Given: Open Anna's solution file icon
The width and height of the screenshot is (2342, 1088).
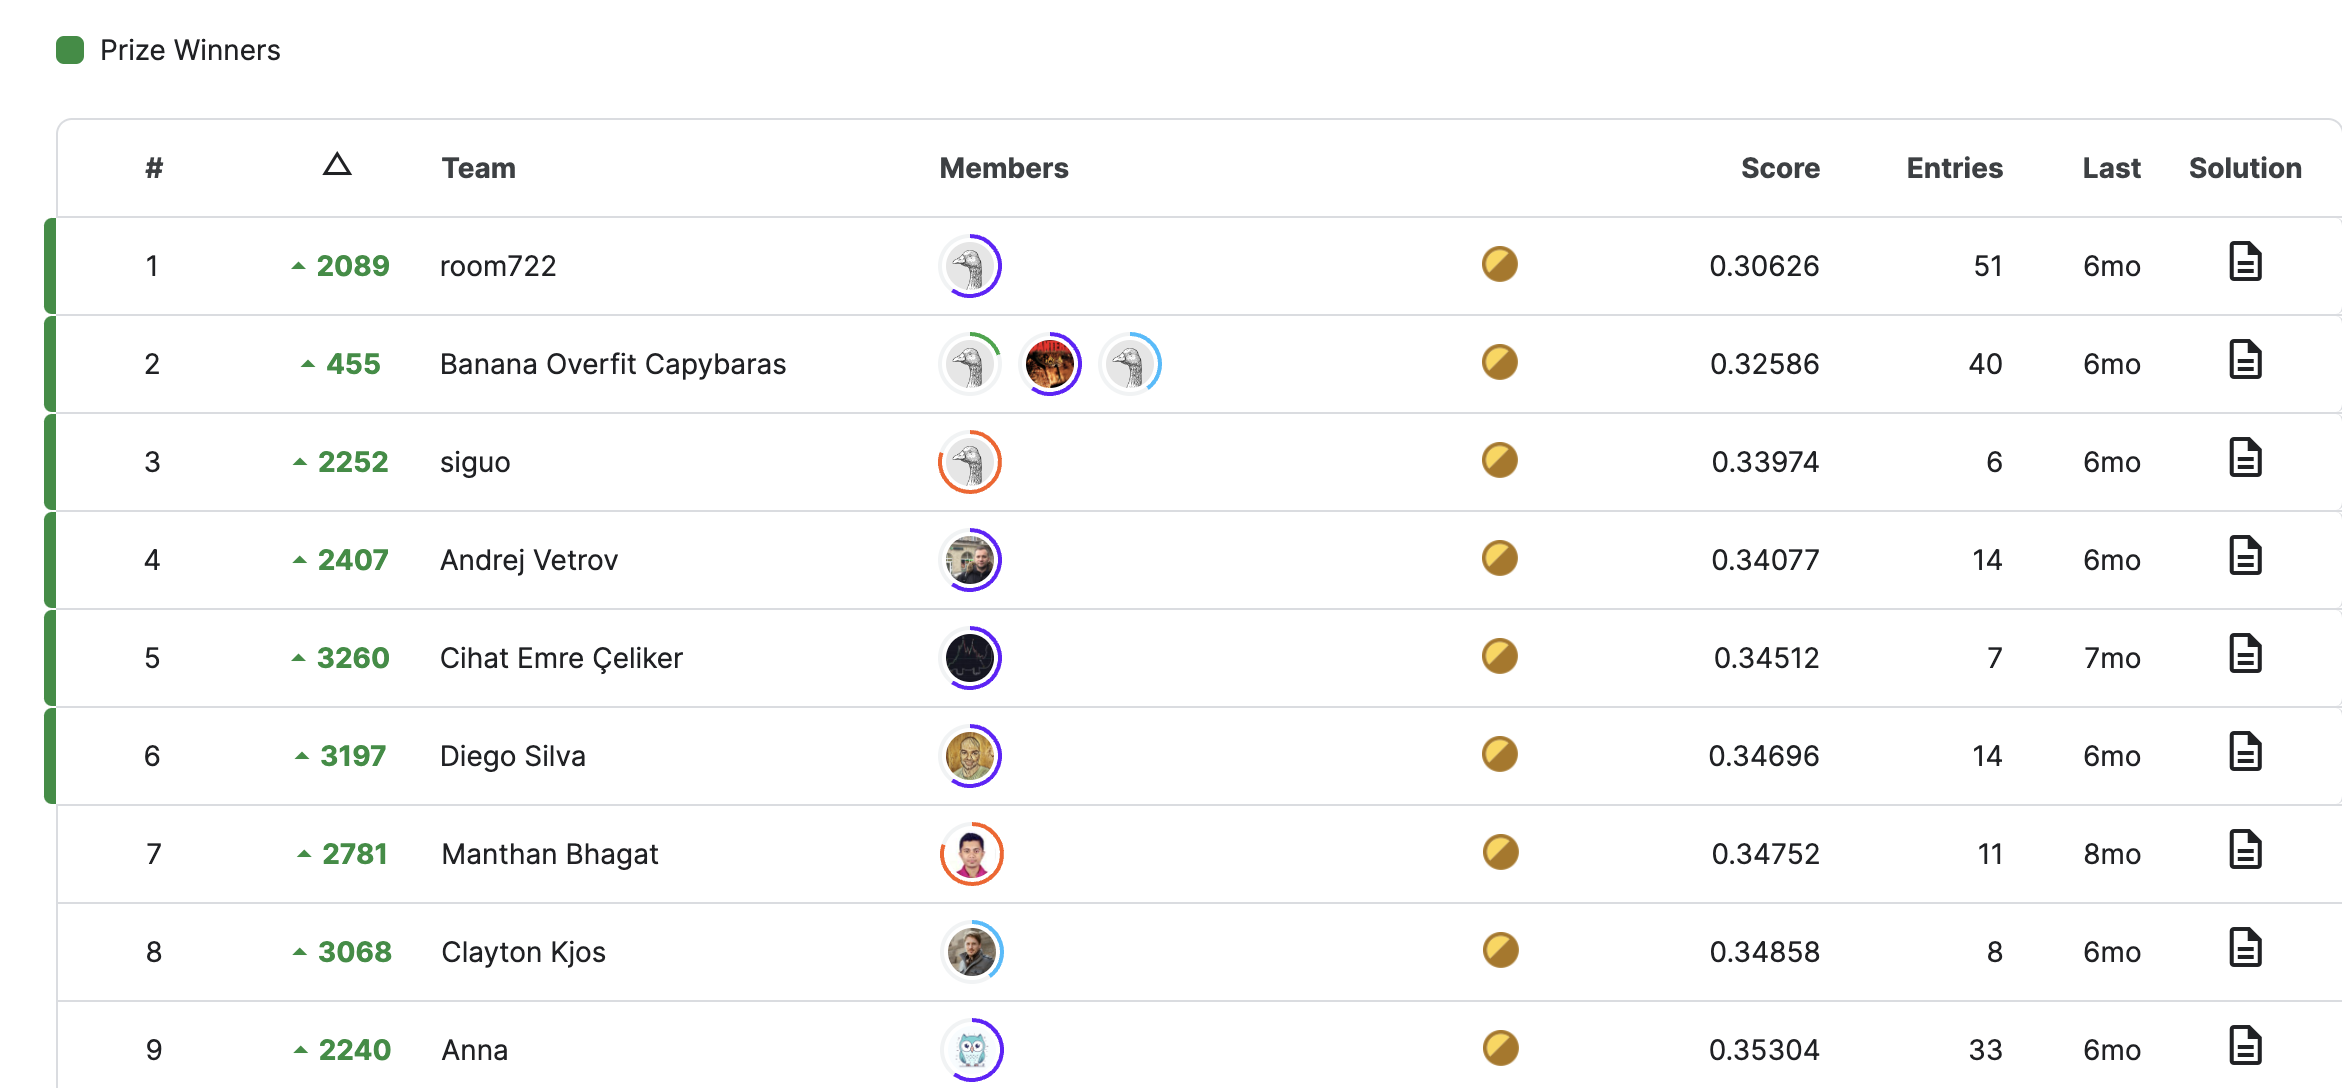Looking at the screenshot, I should pos(2245,1047).
